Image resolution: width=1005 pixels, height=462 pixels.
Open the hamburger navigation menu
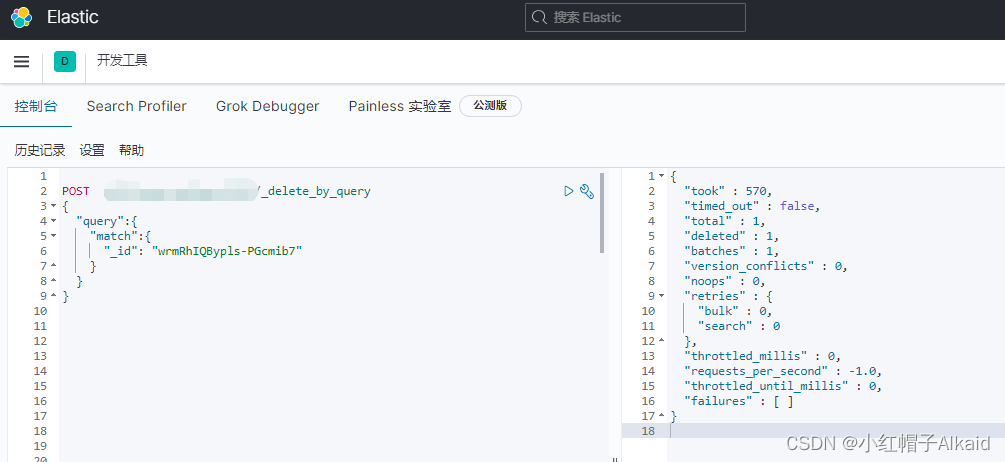22,62
